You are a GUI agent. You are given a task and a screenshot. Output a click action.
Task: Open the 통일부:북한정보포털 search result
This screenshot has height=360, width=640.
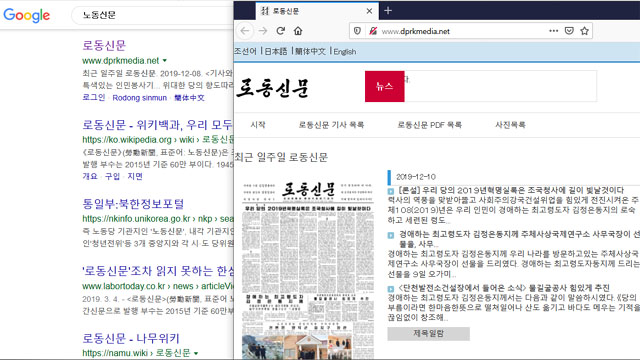[x=133, y=203]
